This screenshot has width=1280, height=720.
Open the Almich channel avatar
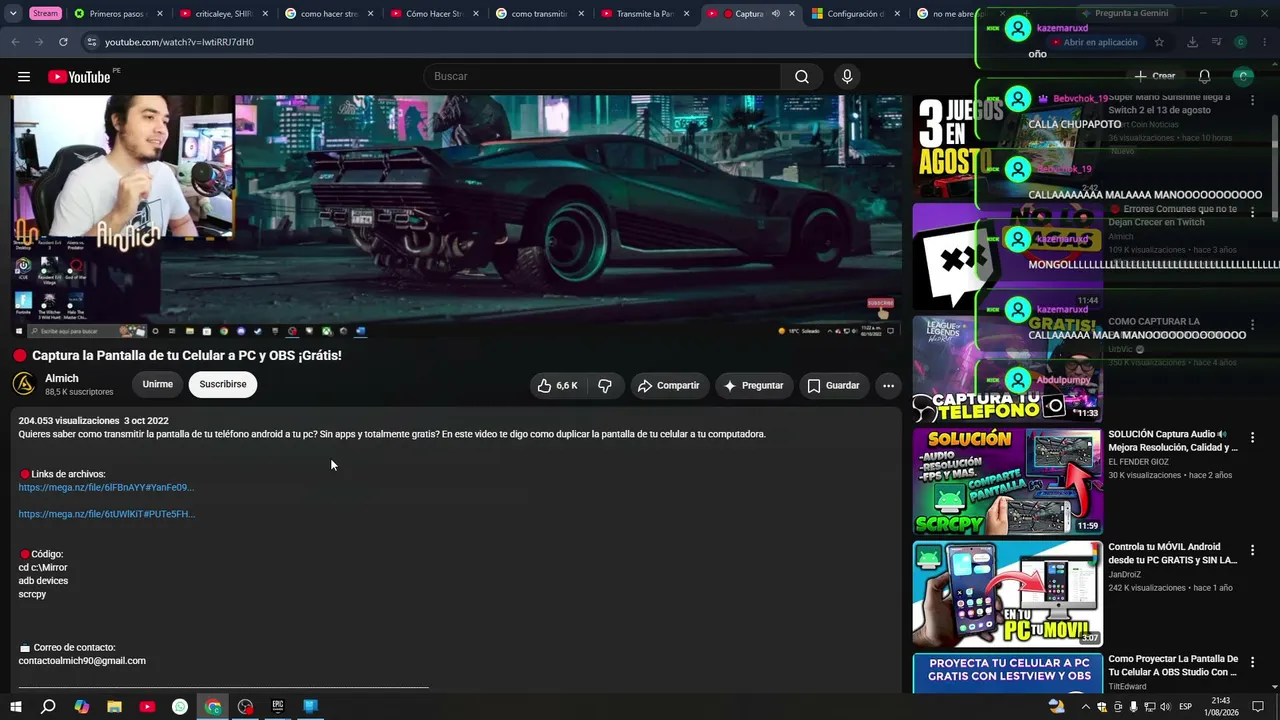[24, 384]
